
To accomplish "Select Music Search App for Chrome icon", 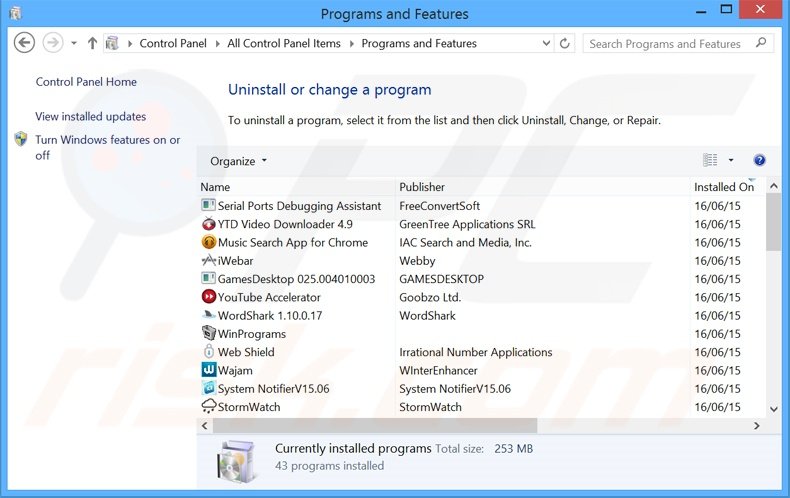I will pyautogui.click(x=208, y=242).
